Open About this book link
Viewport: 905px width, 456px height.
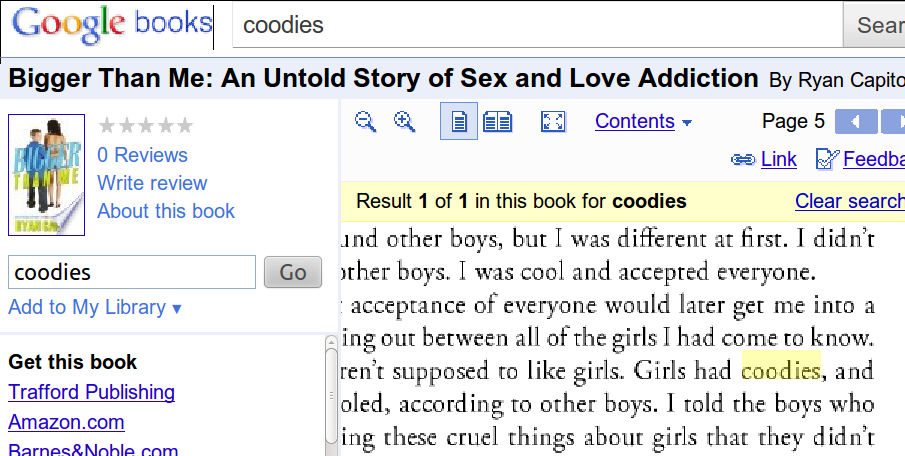166,211
